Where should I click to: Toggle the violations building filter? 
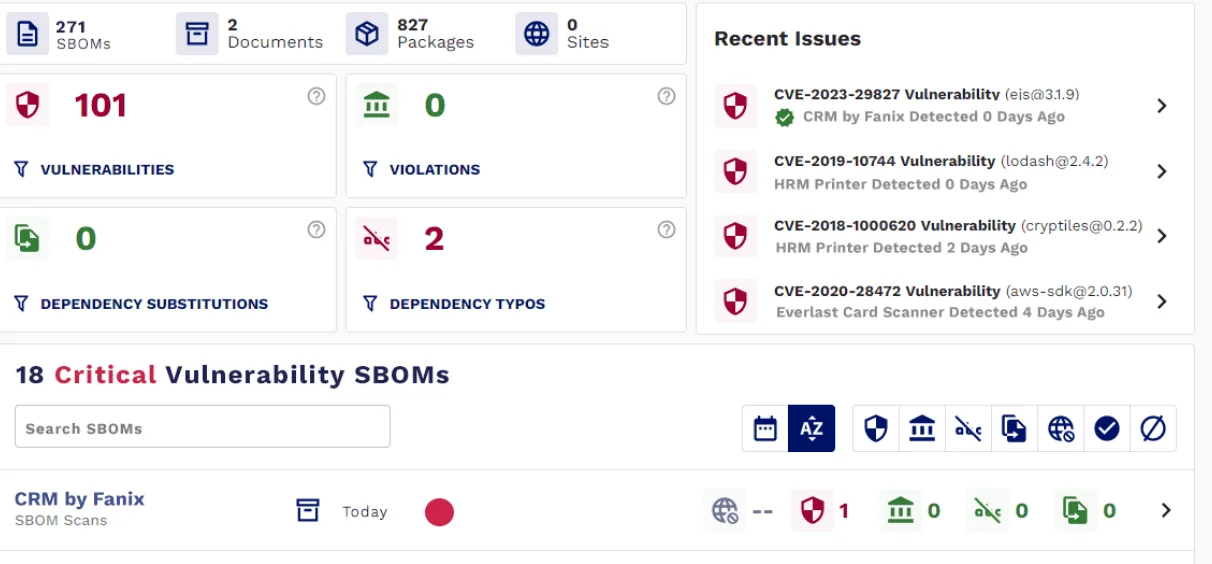pos(922,429)
